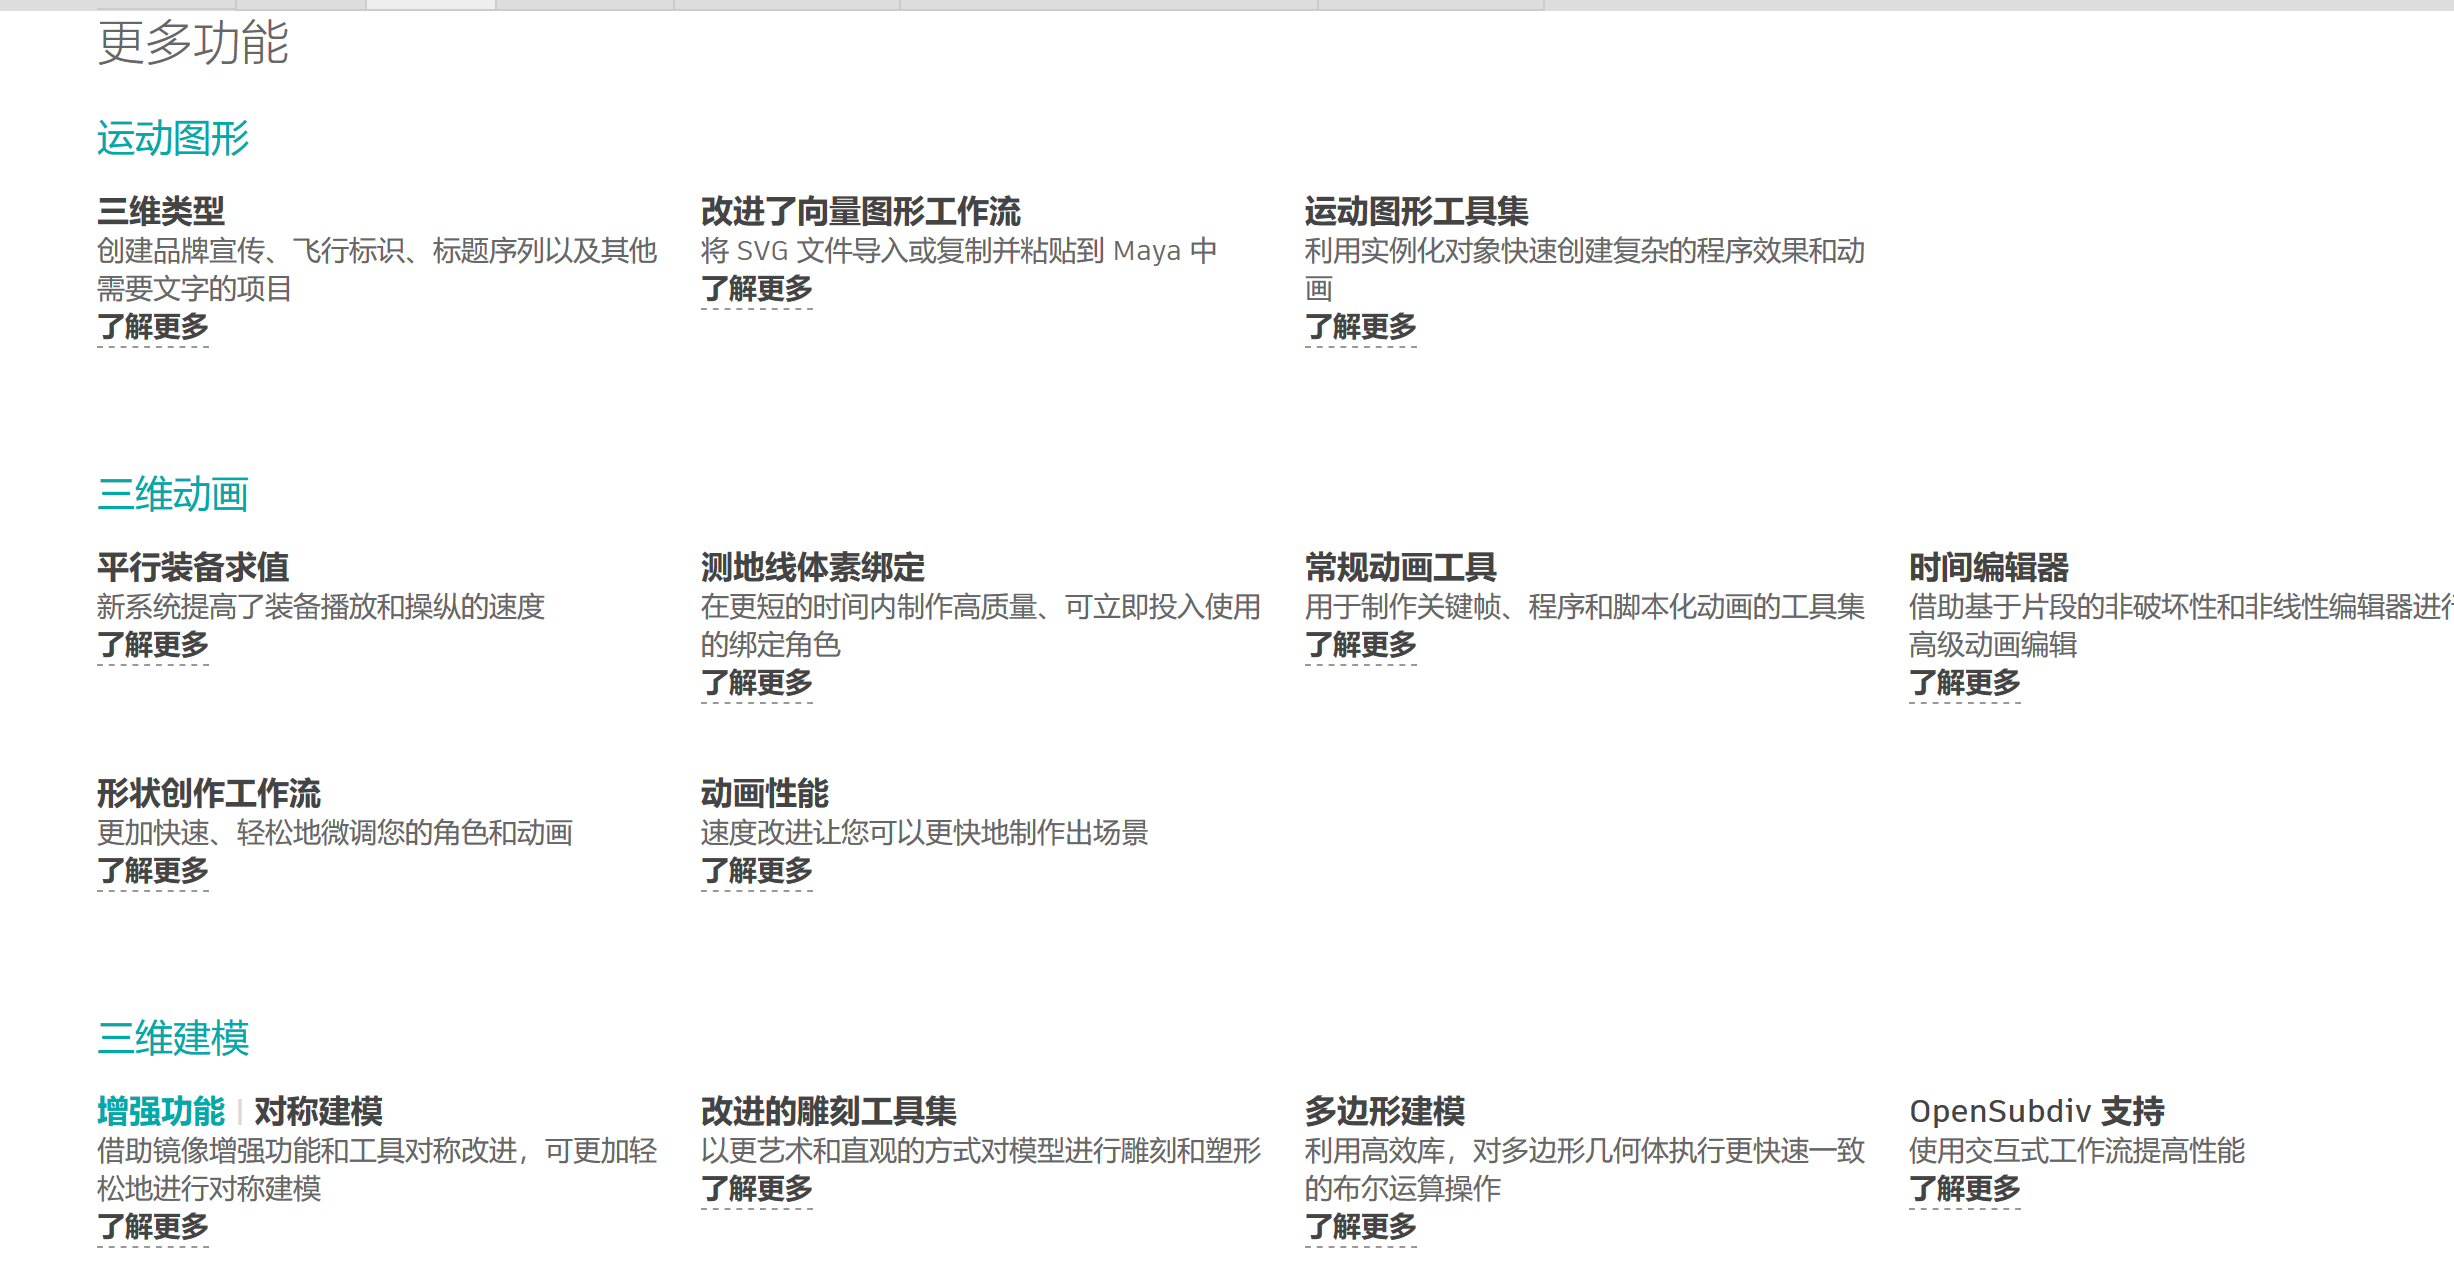This screenshot has height=1267, width=2454.
Task: Click 了解更多 under 对称建模
Action: pyautogui.click(x=153, y=1227)
